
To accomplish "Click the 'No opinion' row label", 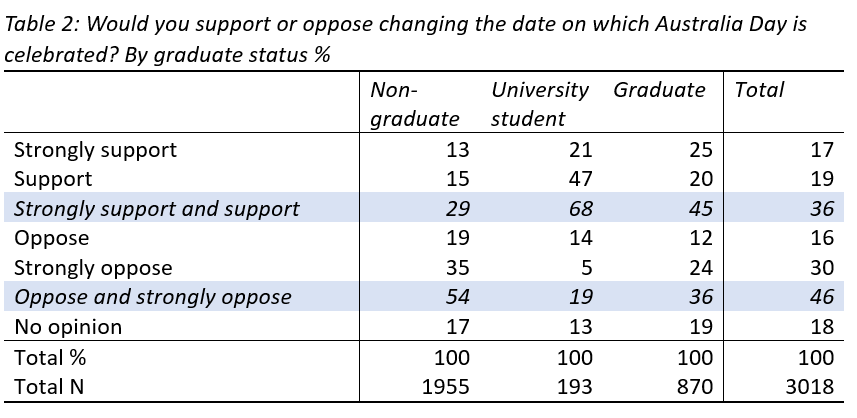I will click(x=68, y=327).
